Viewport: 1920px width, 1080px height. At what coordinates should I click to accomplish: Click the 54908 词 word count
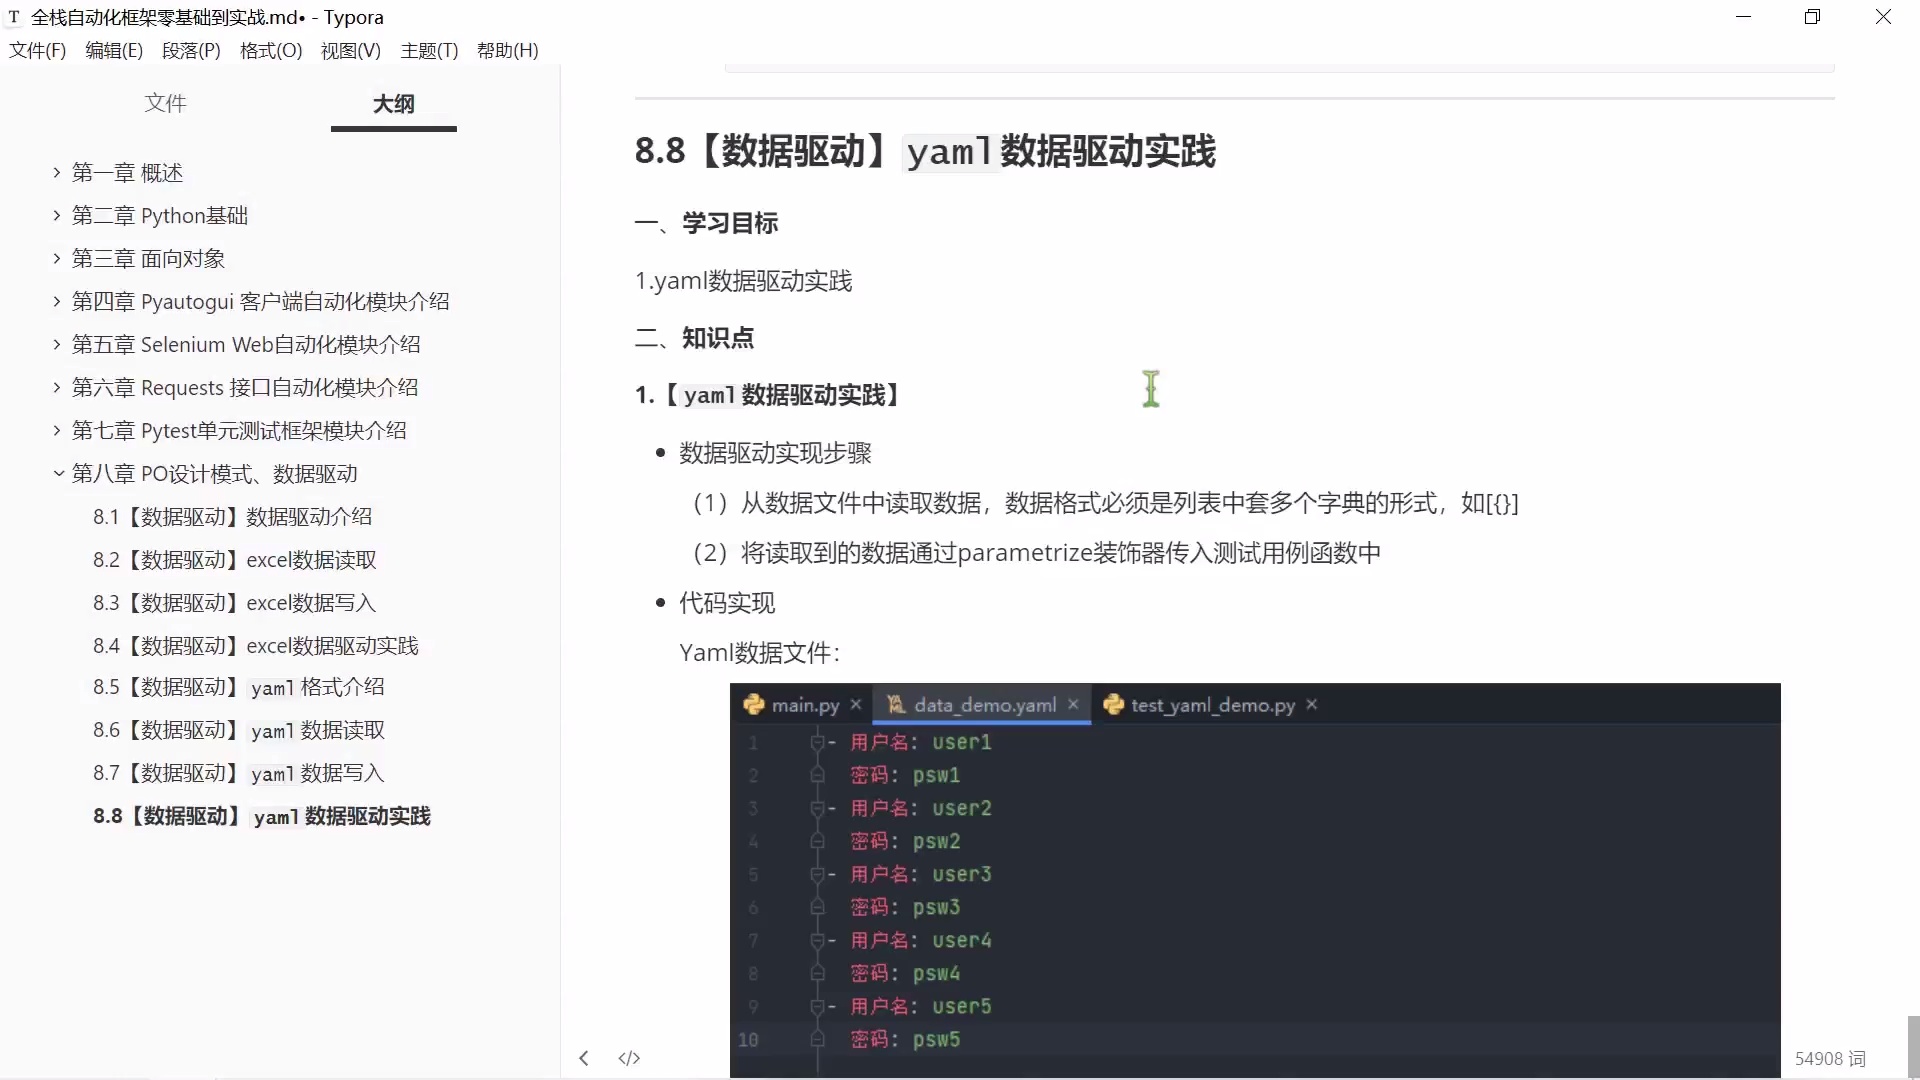coord(1830,1059)
